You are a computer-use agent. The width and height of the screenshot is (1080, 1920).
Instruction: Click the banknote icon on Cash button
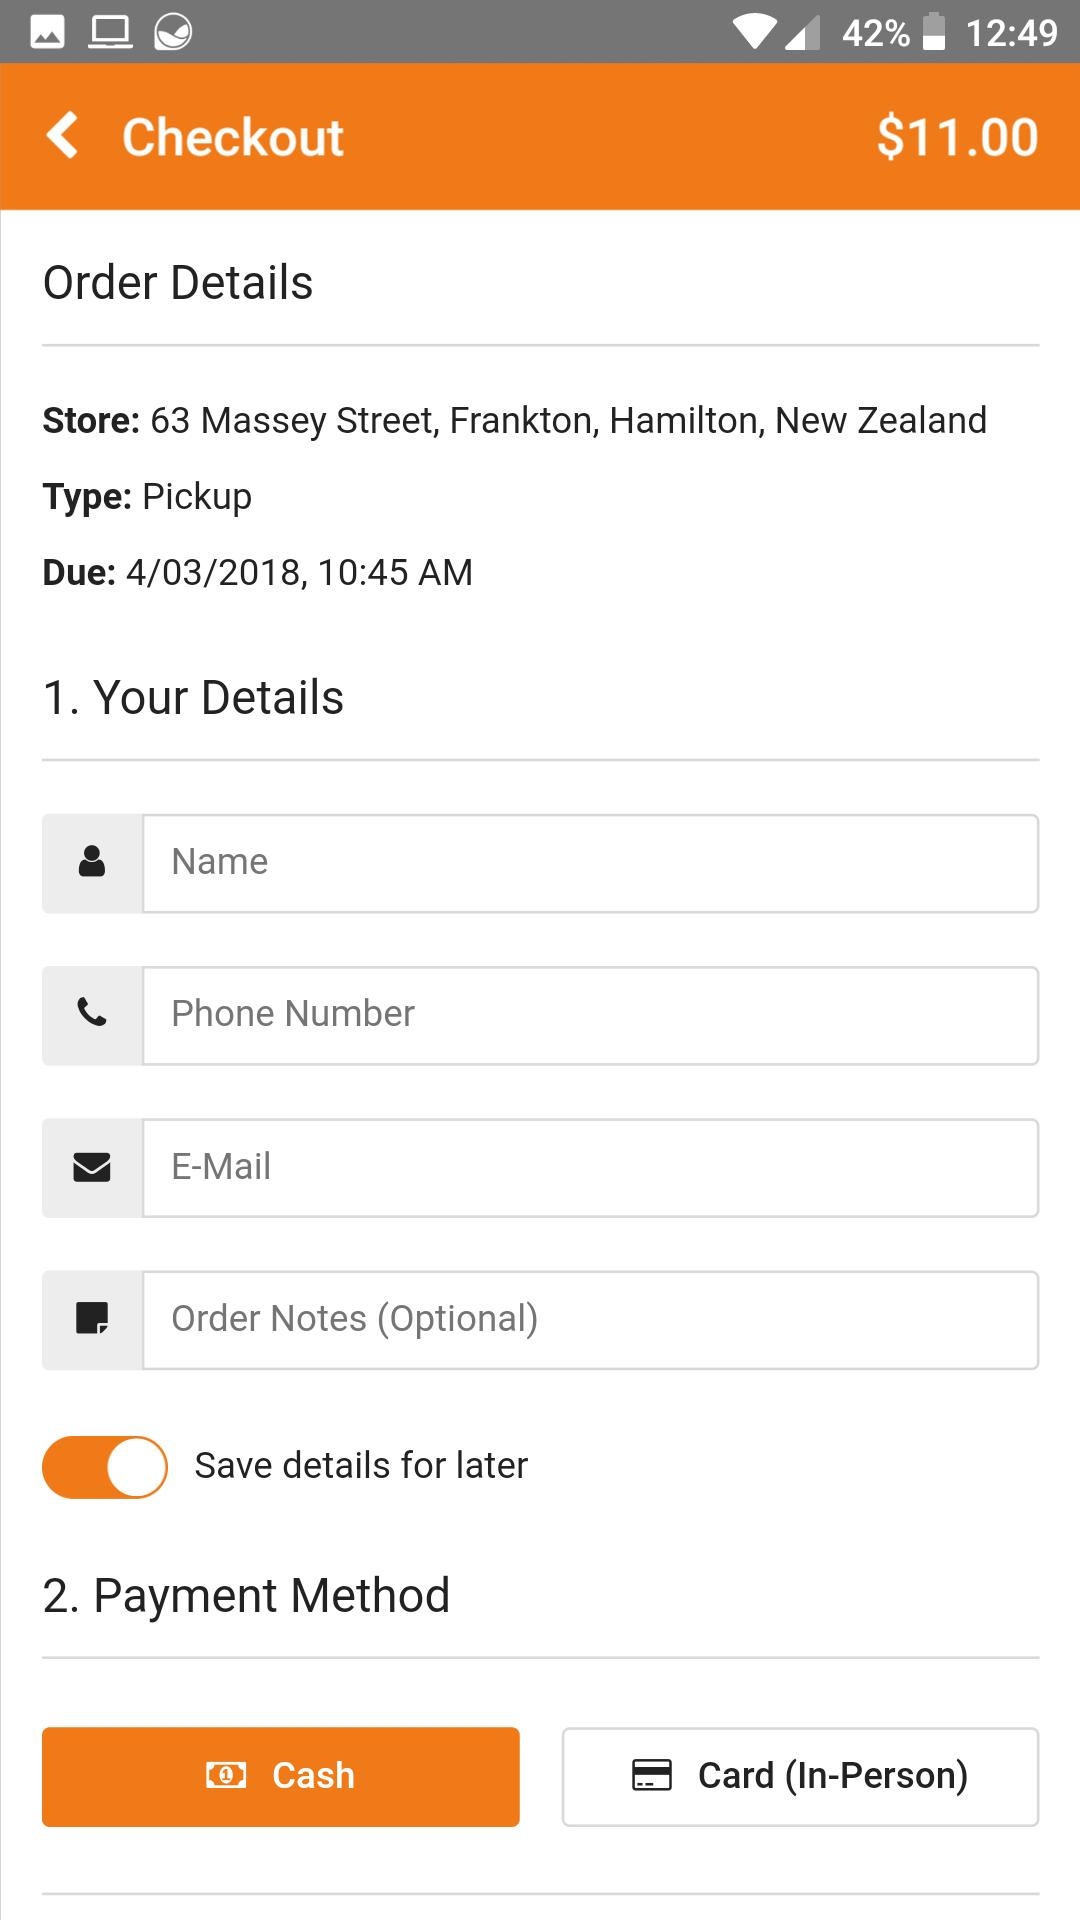point(226,1775)
